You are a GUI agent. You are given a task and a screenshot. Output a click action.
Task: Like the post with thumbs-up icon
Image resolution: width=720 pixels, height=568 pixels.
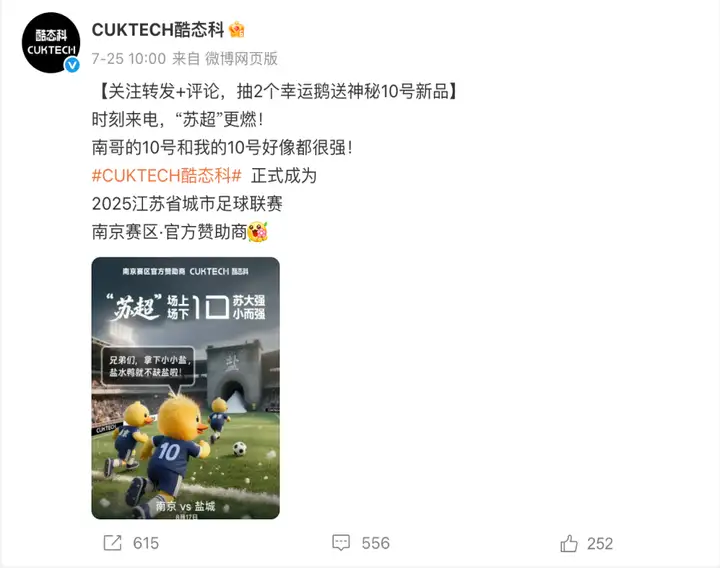[568, 543]
